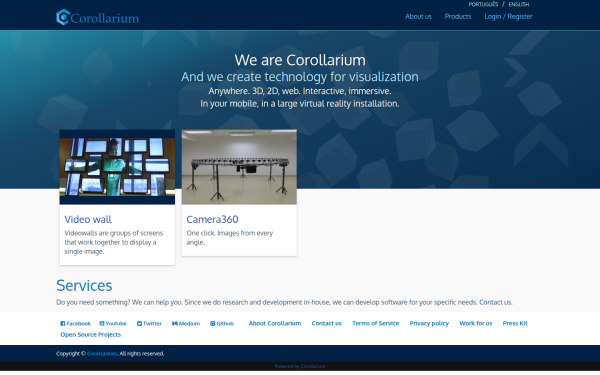Screen dimensions: 600x375
Task: Switch language to English
Action: pos(519,4)
